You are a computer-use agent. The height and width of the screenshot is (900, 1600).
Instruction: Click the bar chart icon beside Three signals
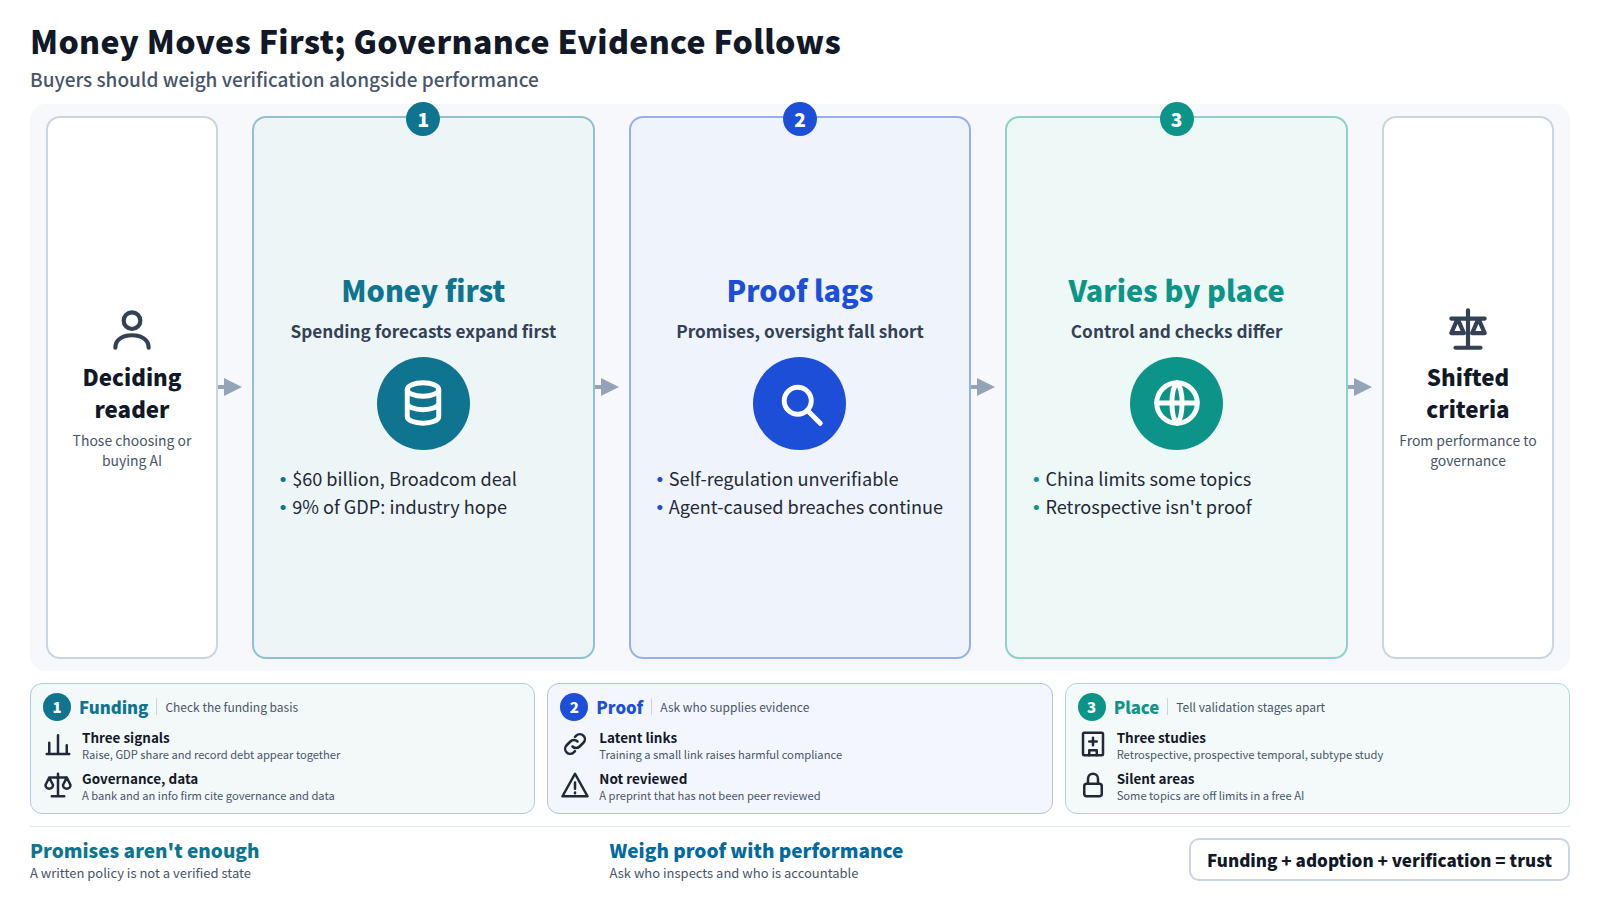tap(58, 745)
